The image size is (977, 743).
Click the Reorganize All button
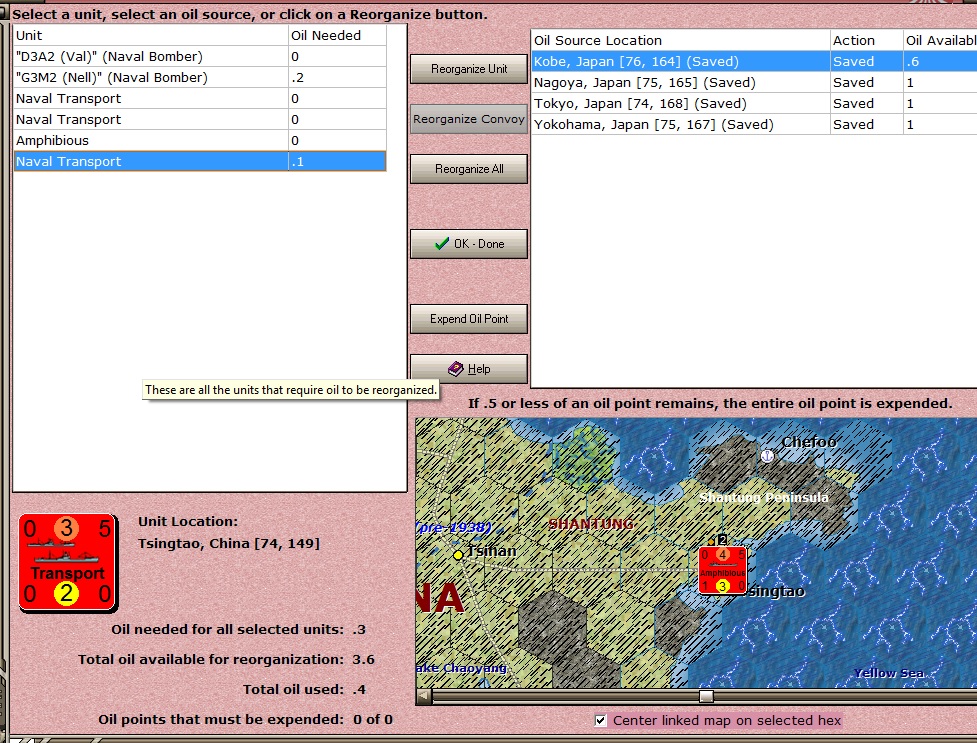click(x=469, y=168)
